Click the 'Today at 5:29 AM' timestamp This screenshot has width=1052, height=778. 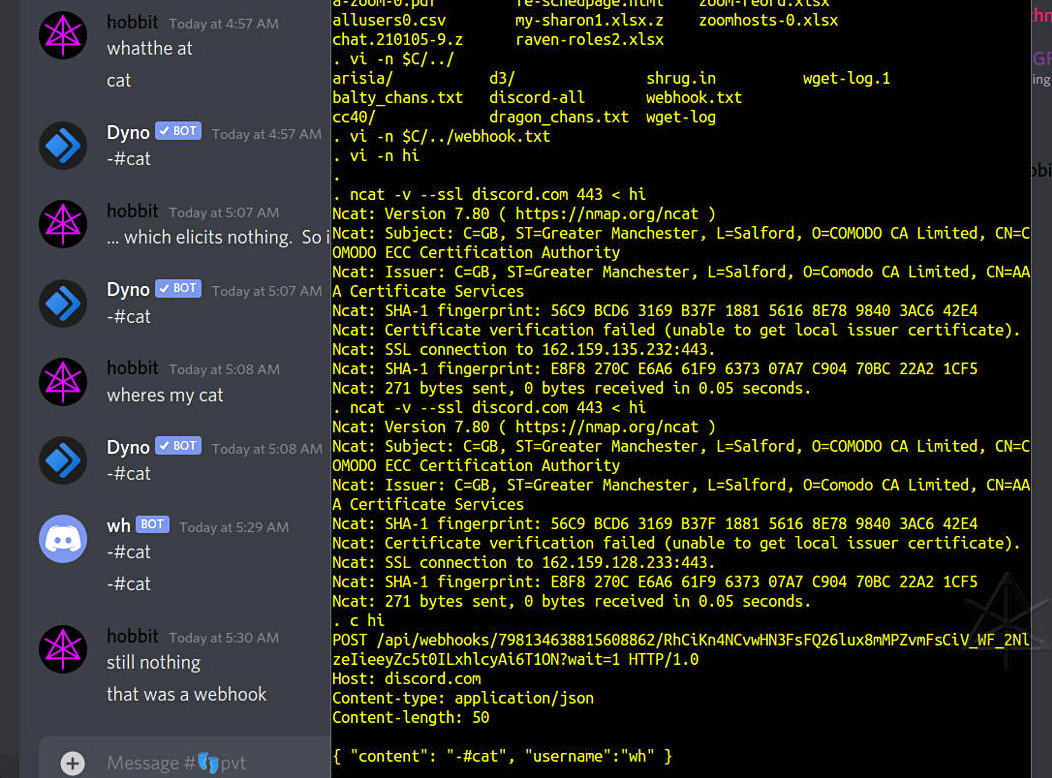[x=234, y=527]
